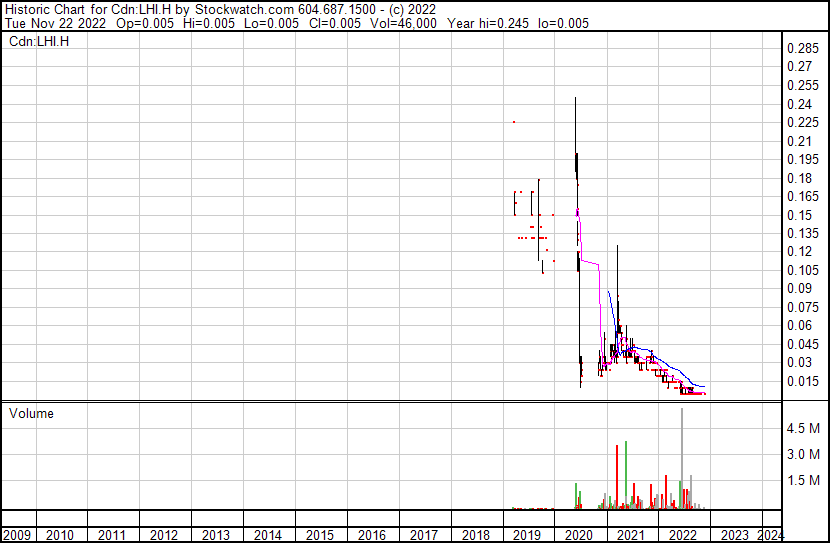Click the Year hi=0.245 value in header
The height and width of the screenshot is (543, 830).
[x=488, y=23]
